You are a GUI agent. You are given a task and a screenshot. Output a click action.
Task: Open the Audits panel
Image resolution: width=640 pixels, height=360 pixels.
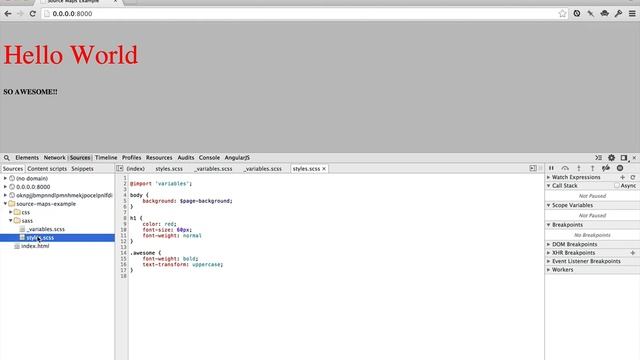tap(186, 158)
